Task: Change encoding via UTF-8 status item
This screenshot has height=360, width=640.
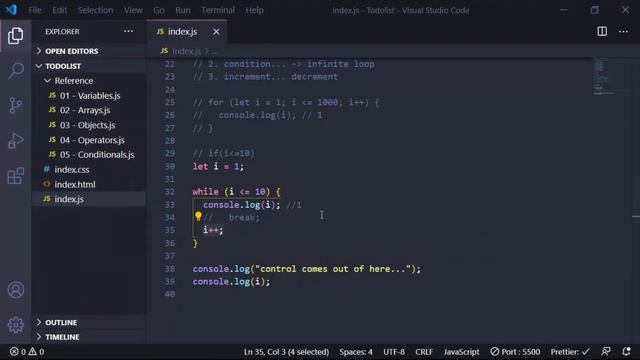Action: (x=394, y=351)
